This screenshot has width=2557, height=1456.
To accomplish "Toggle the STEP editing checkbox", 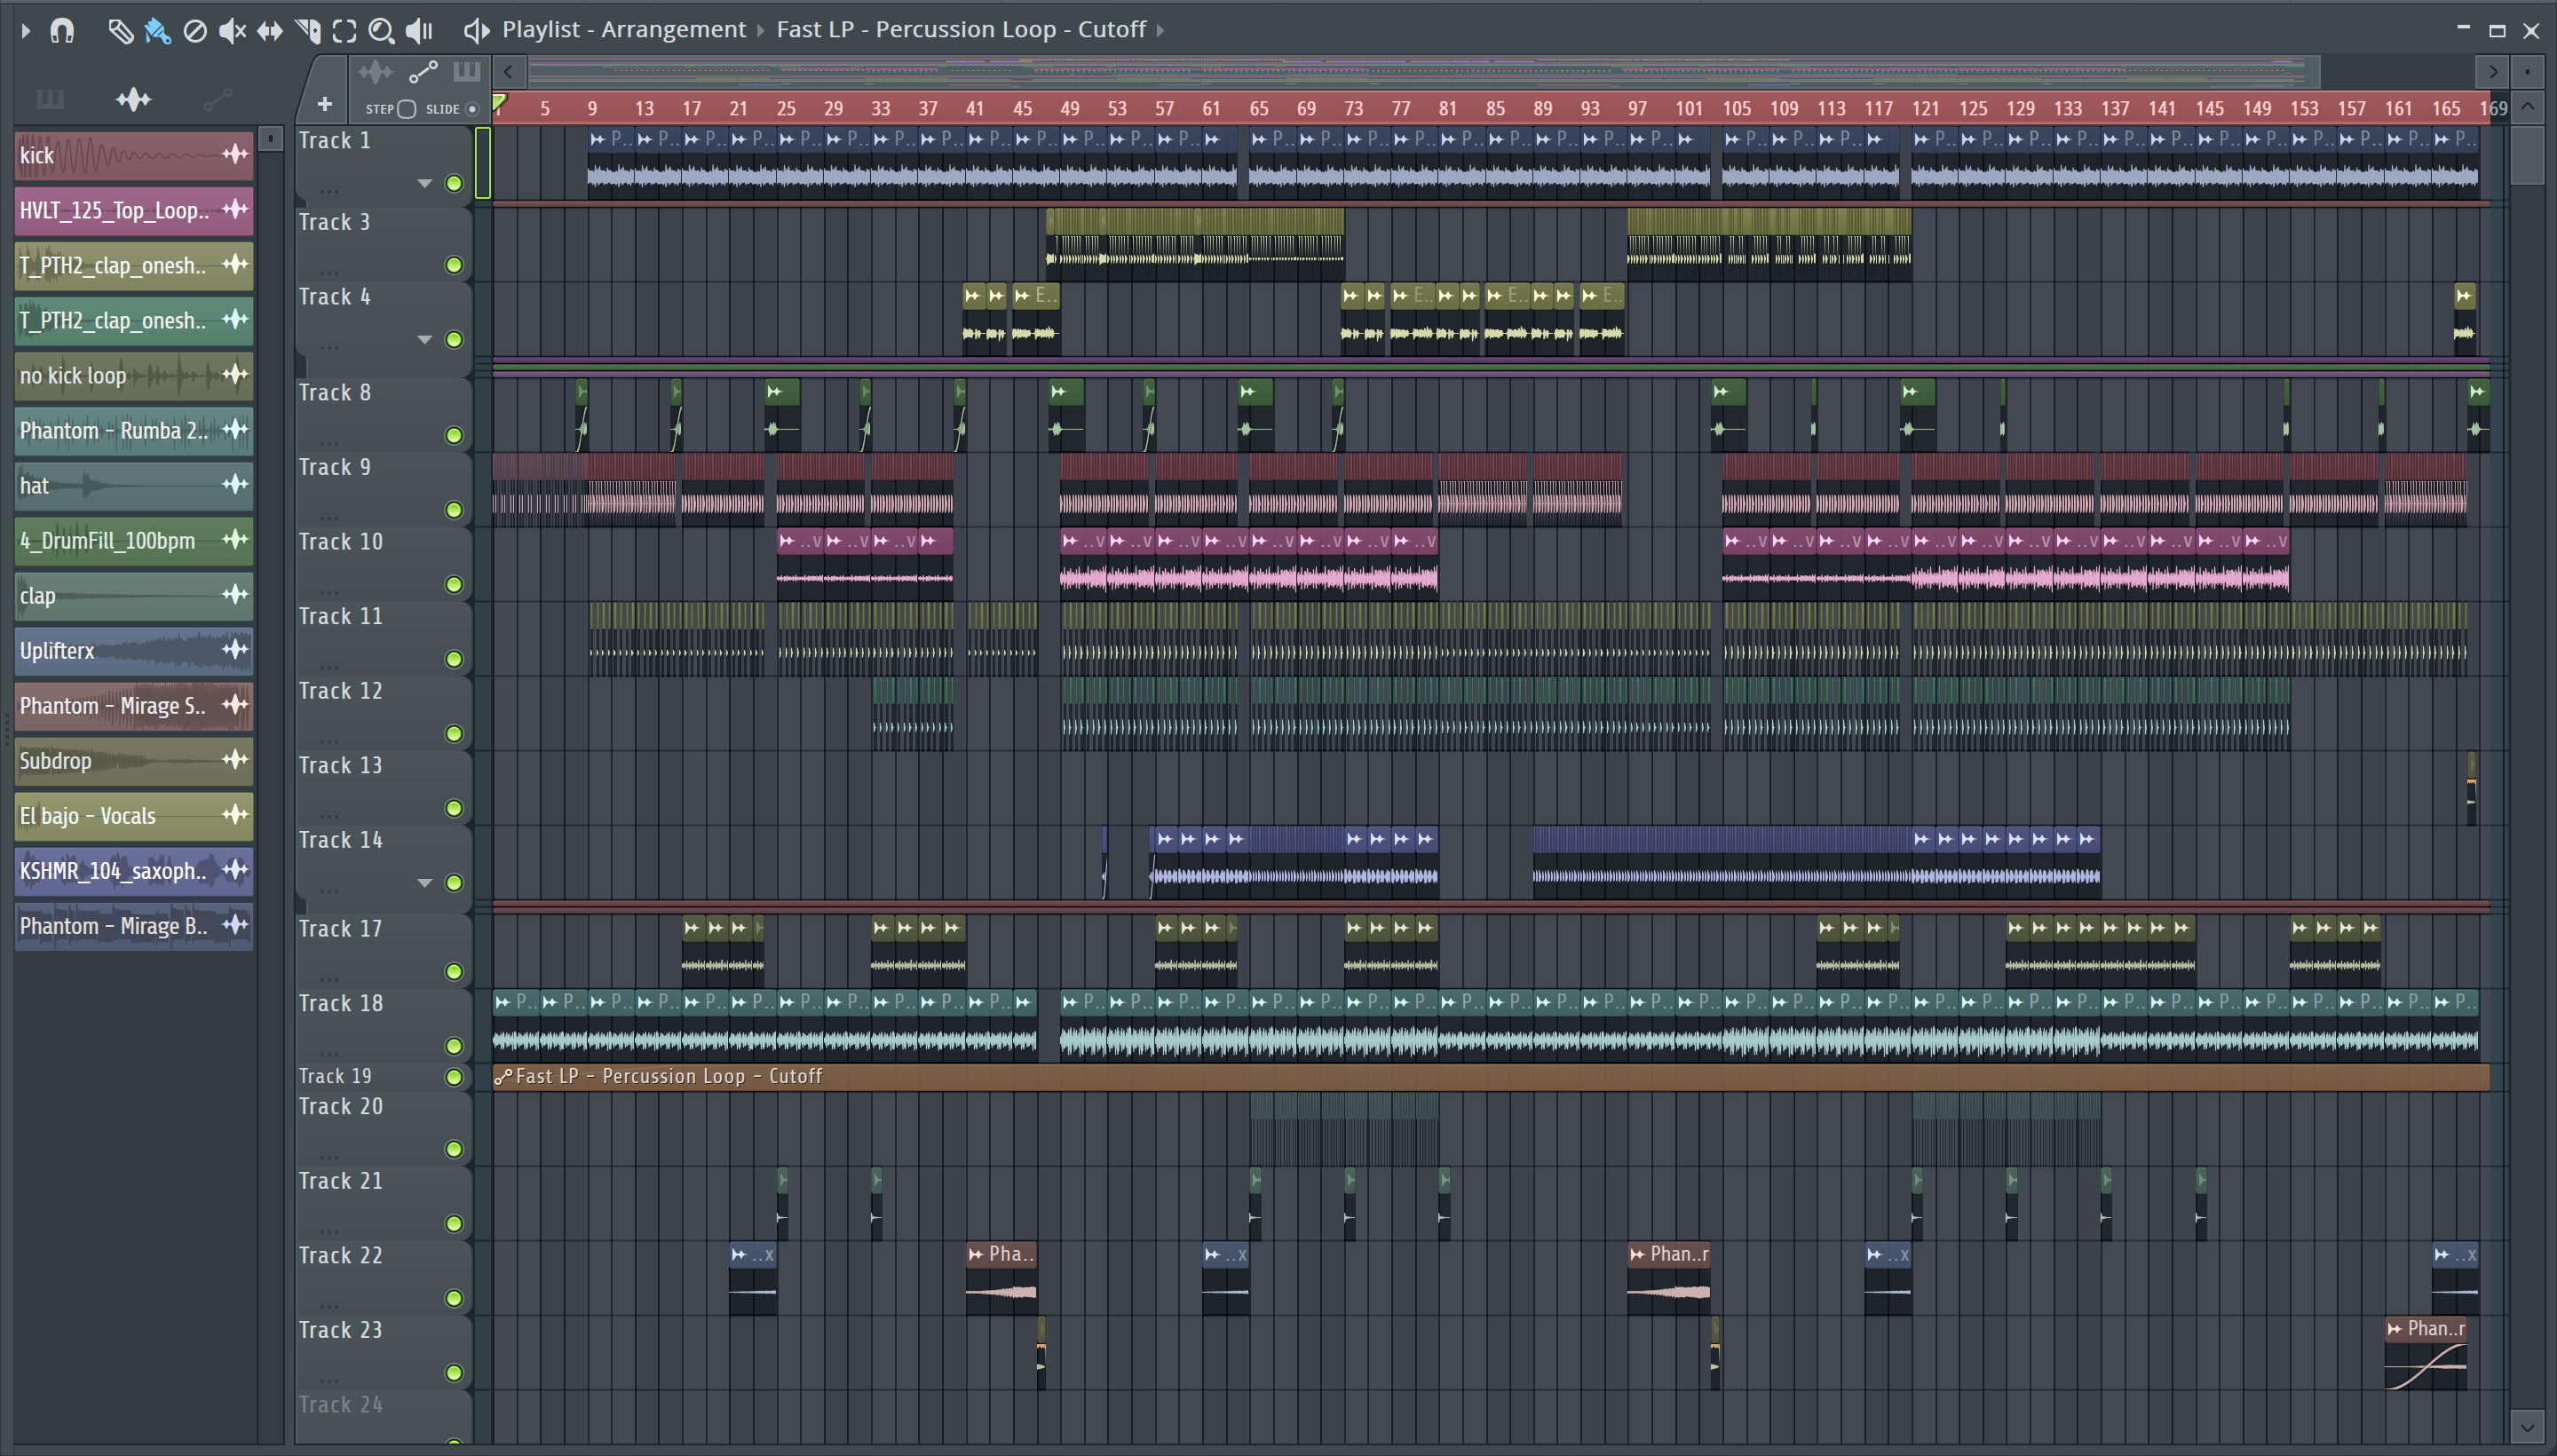I will pos(406,109).
